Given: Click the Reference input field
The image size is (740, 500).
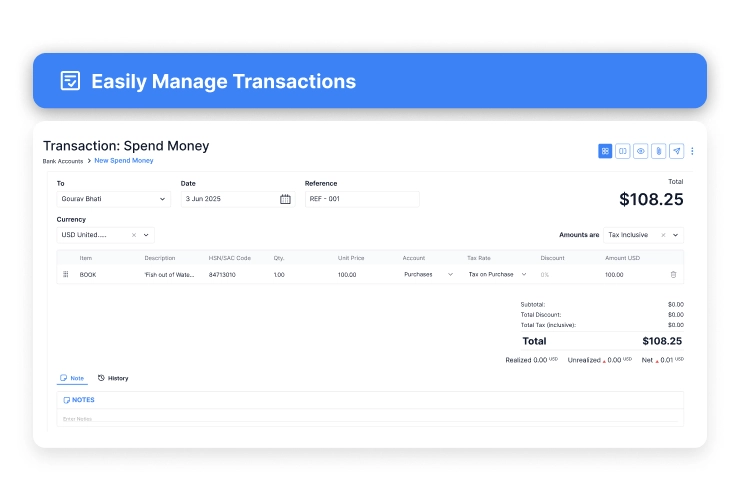Looking at the screenshot, I should click(361, 199).
